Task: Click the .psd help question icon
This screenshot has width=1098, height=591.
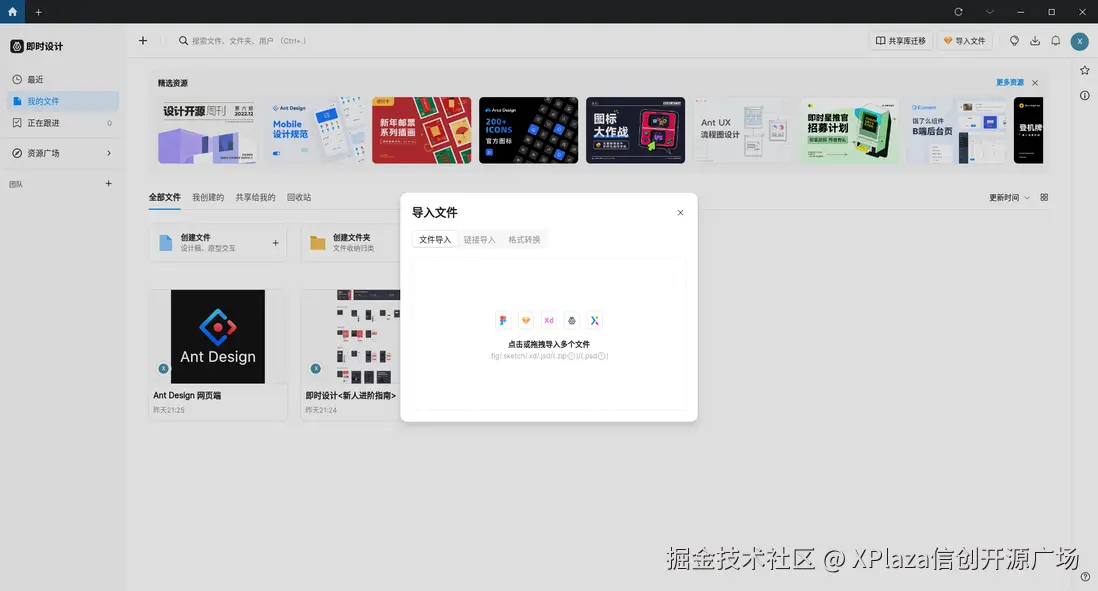Action: (602, 356)
